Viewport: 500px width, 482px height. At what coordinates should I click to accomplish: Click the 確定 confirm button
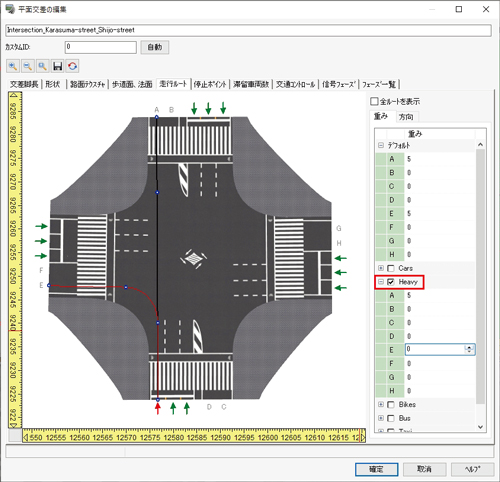[376, 469]
